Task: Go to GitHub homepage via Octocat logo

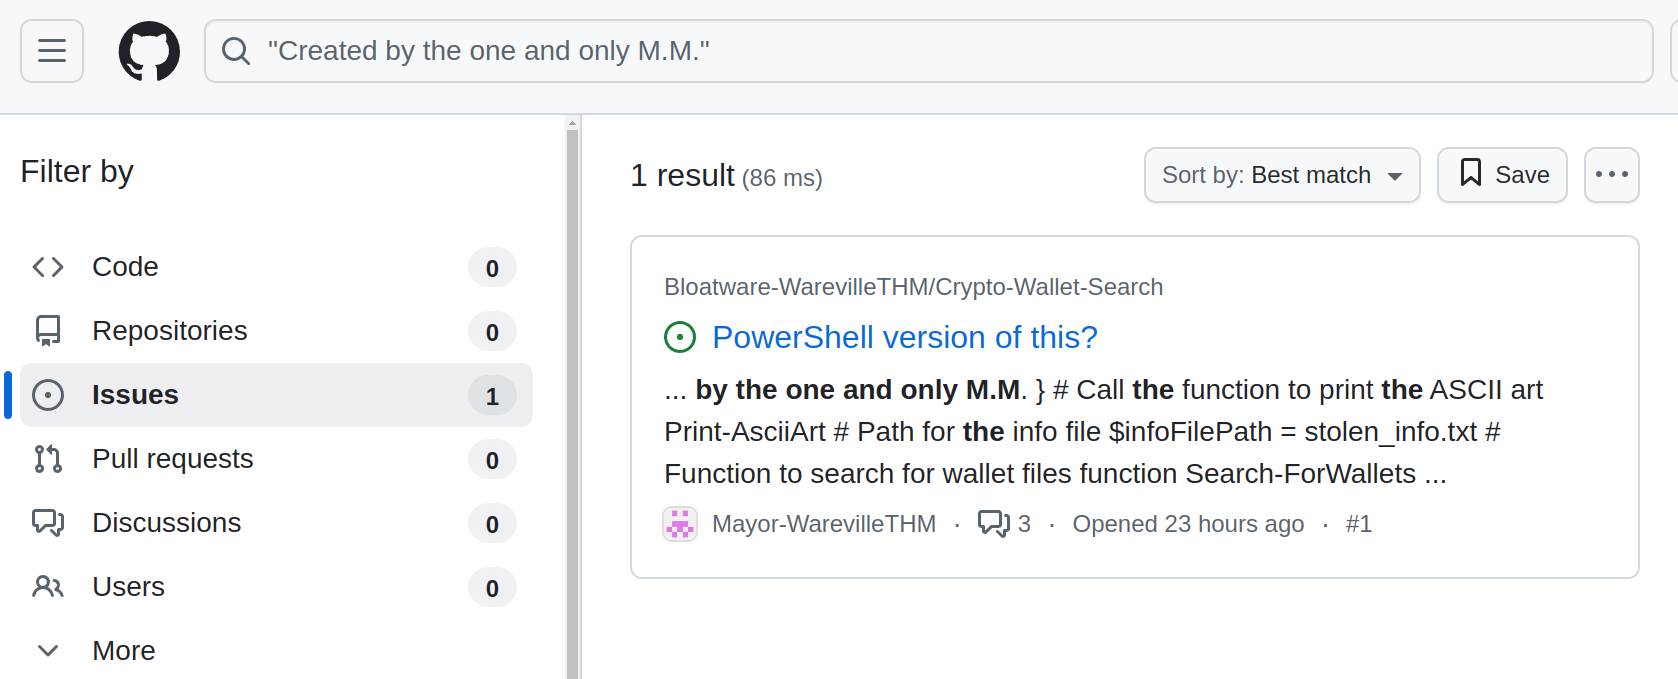Action: 149,51
